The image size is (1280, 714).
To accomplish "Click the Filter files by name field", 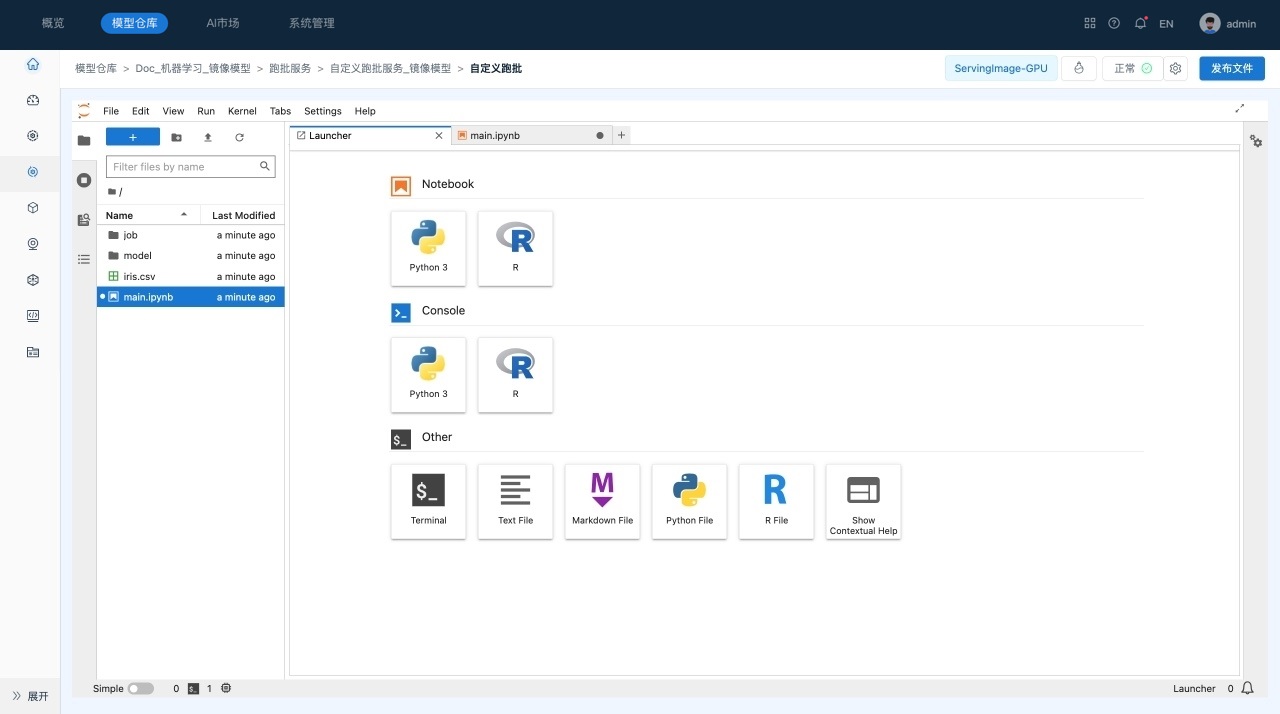I will tap(184, 167).
